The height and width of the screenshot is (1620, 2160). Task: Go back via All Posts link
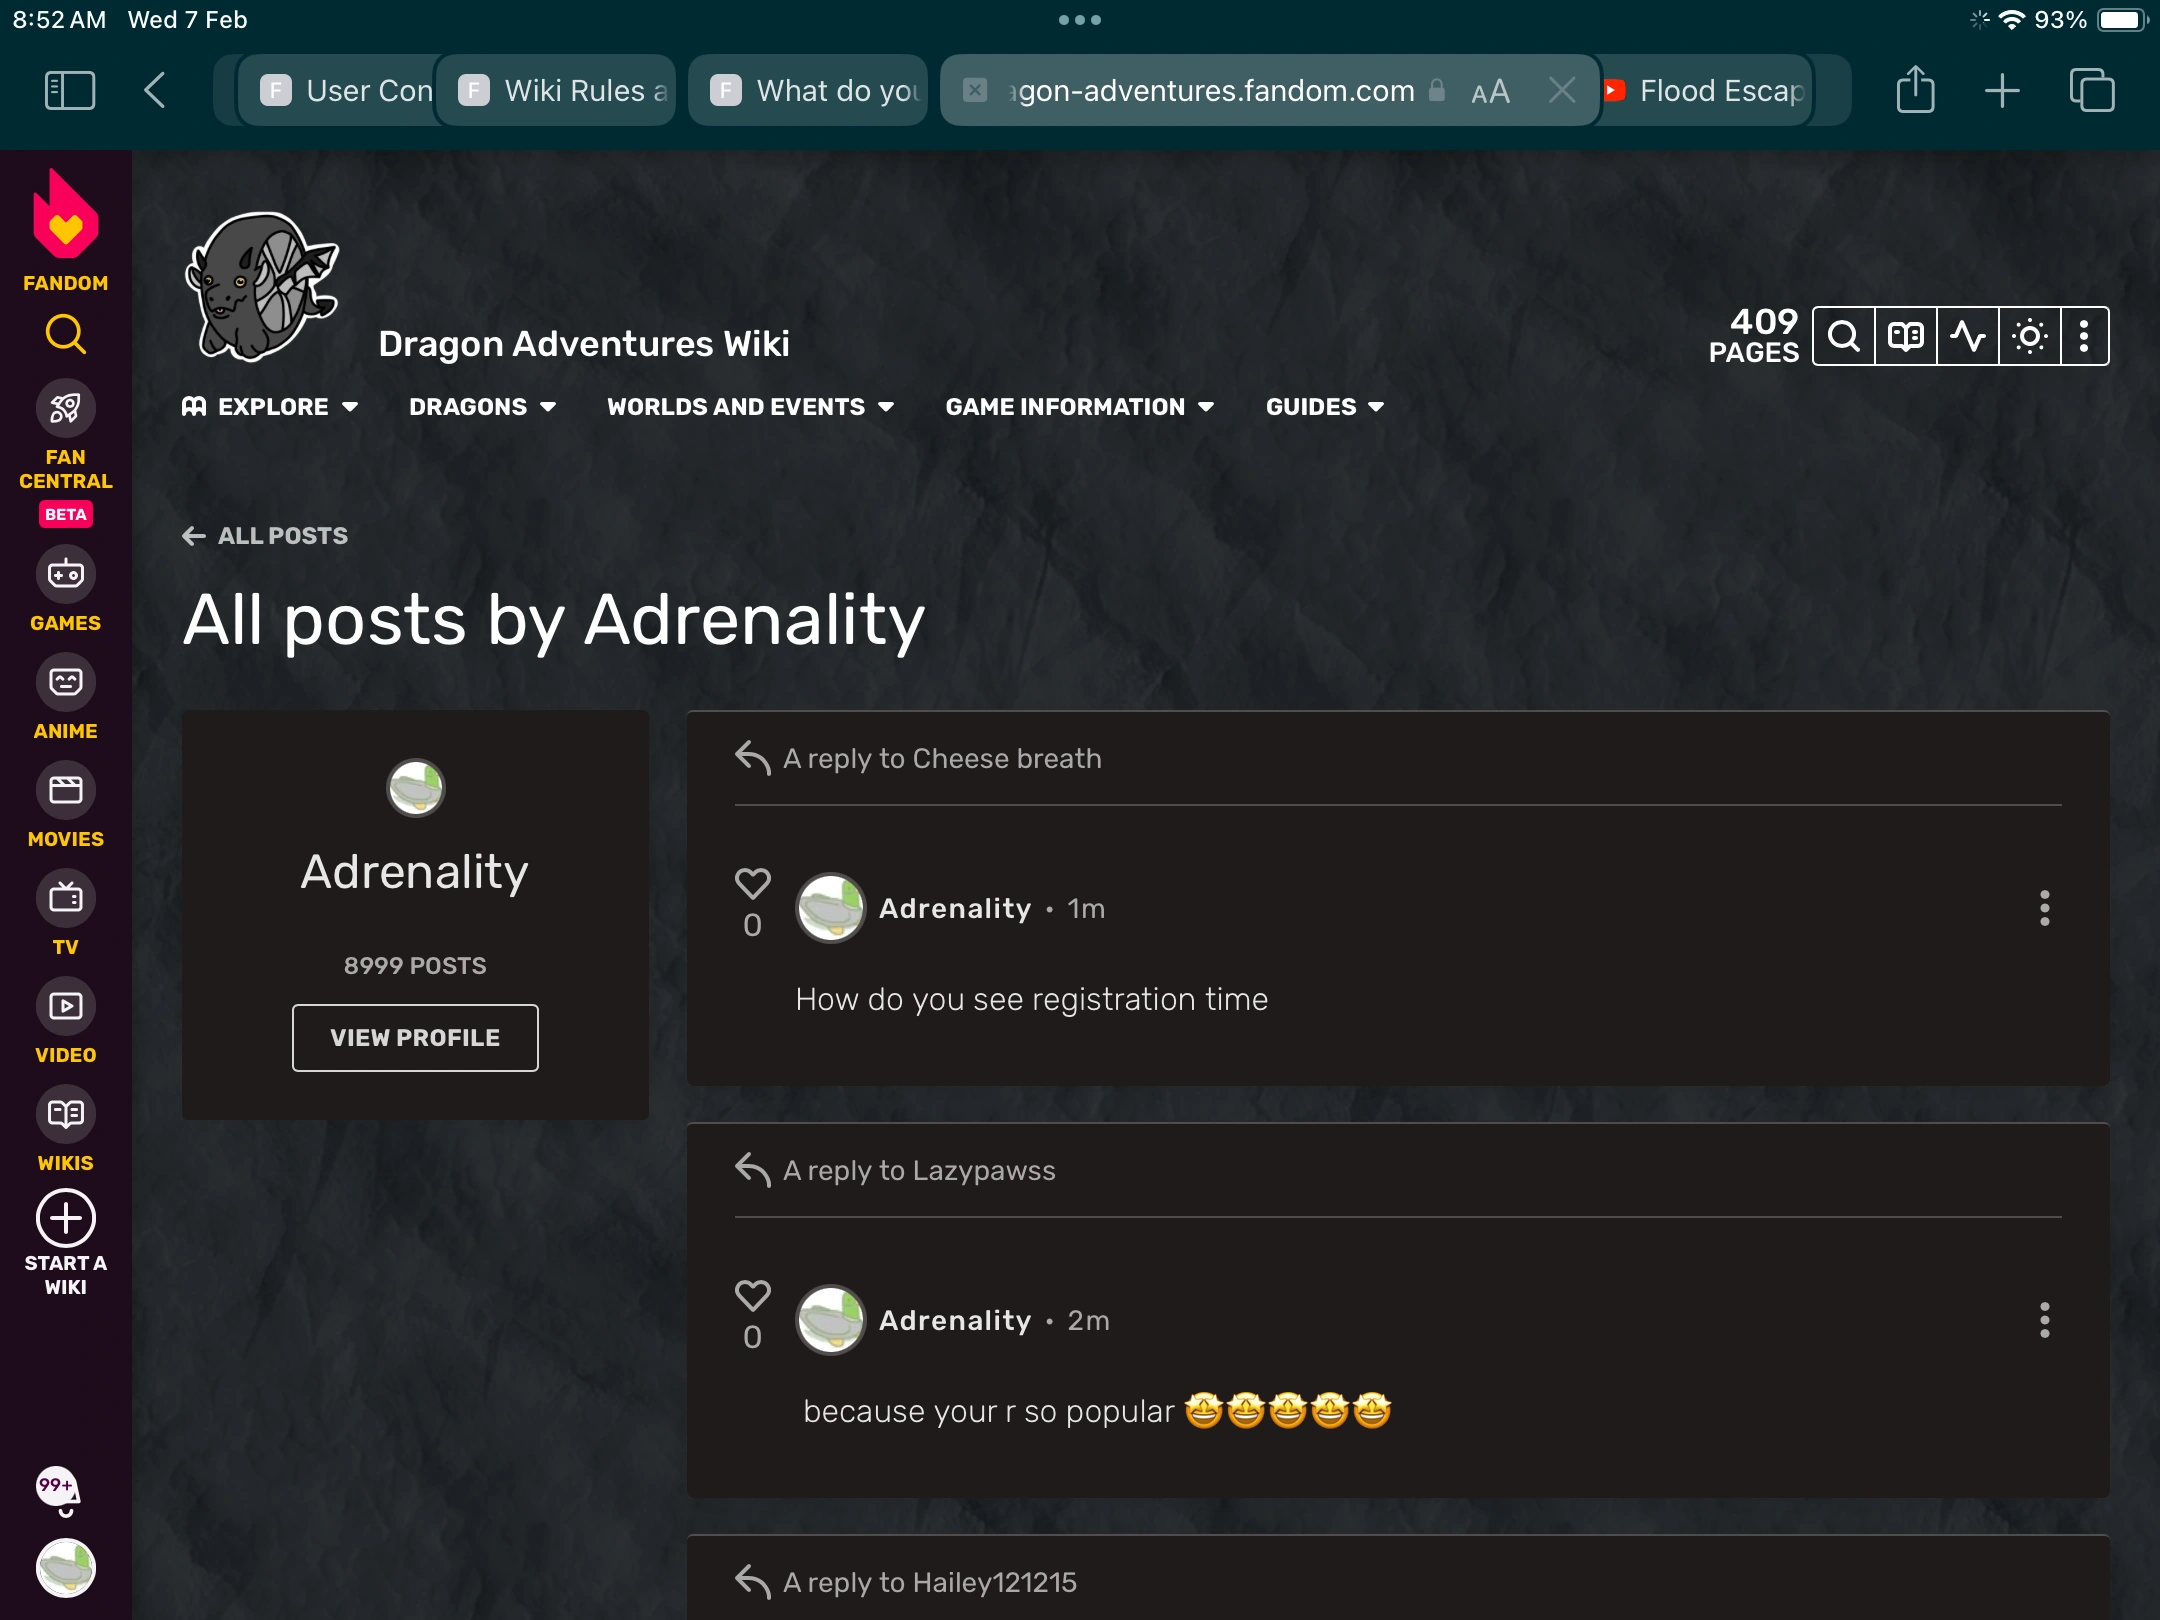point(265,536)
